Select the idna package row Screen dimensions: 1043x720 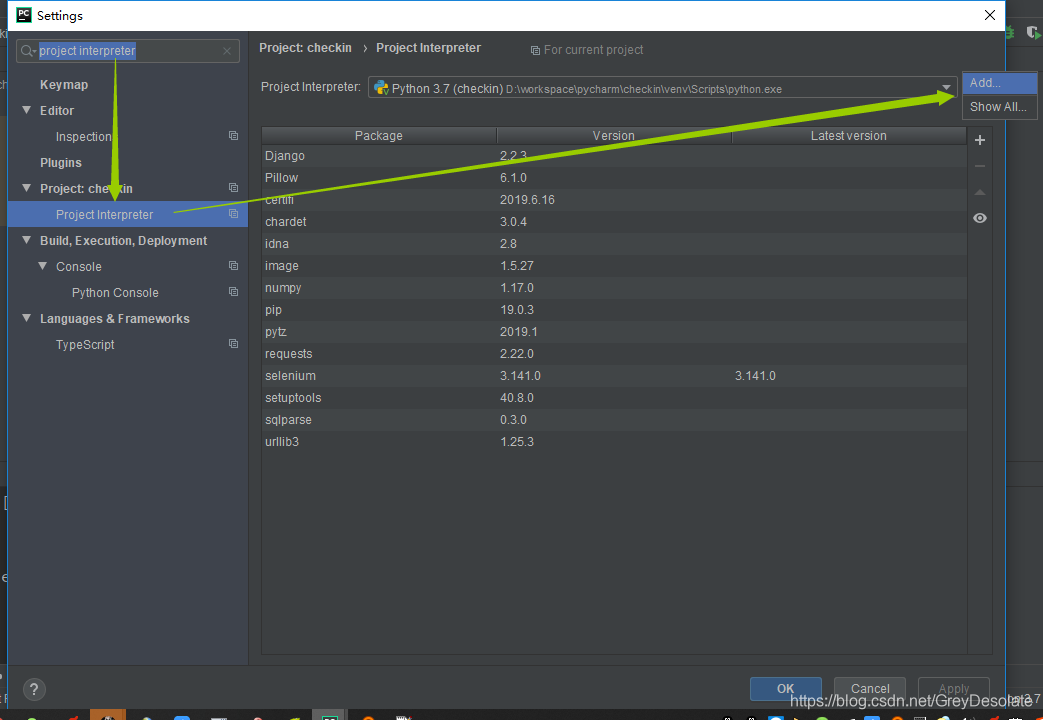614,244
